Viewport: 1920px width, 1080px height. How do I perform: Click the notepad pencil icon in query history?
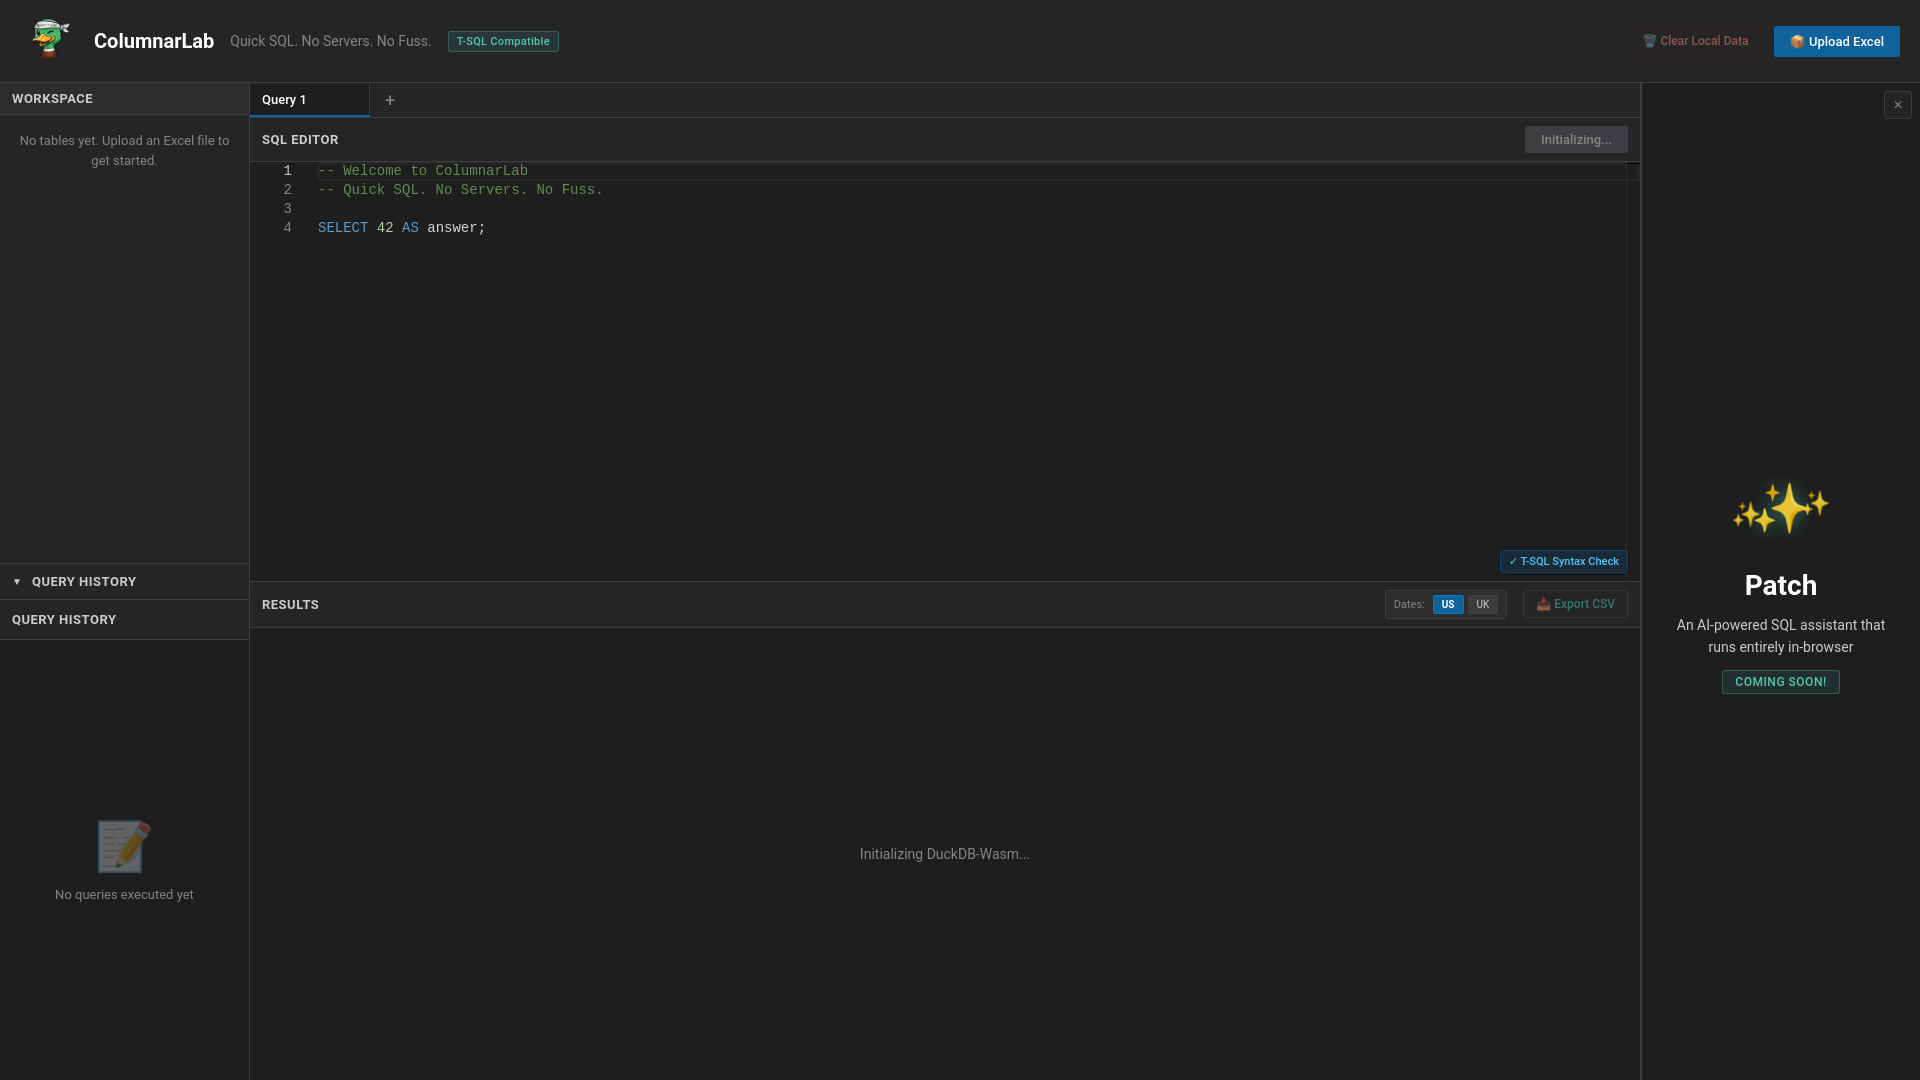[124, 846]
